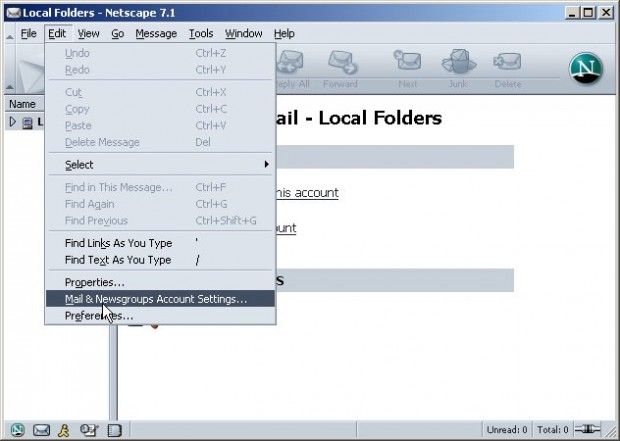Click the Total: 0 status text

pos(553,430)
